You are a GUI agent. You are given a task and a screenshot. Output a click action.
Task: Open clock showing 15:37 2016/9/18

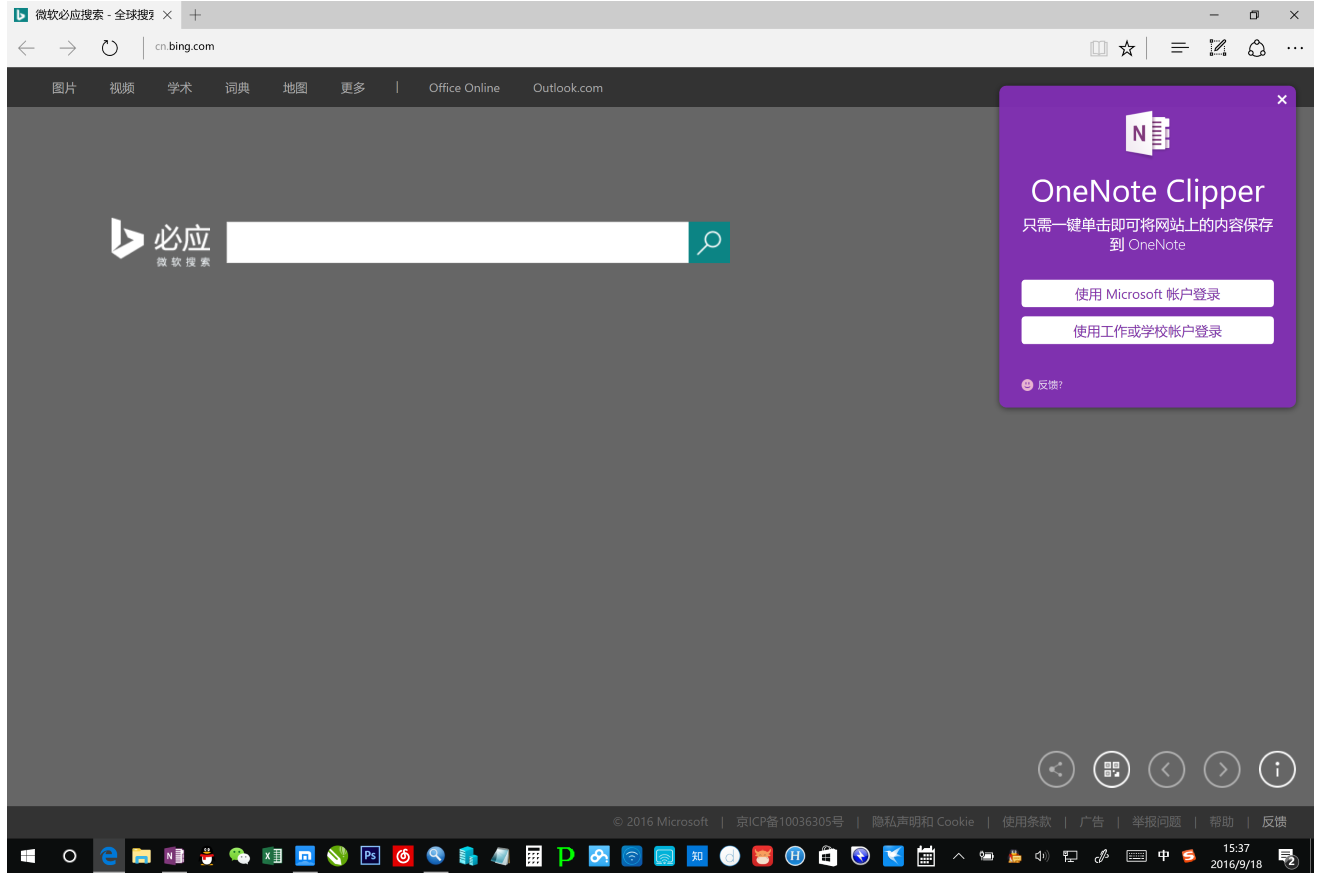click(1236, 856)
